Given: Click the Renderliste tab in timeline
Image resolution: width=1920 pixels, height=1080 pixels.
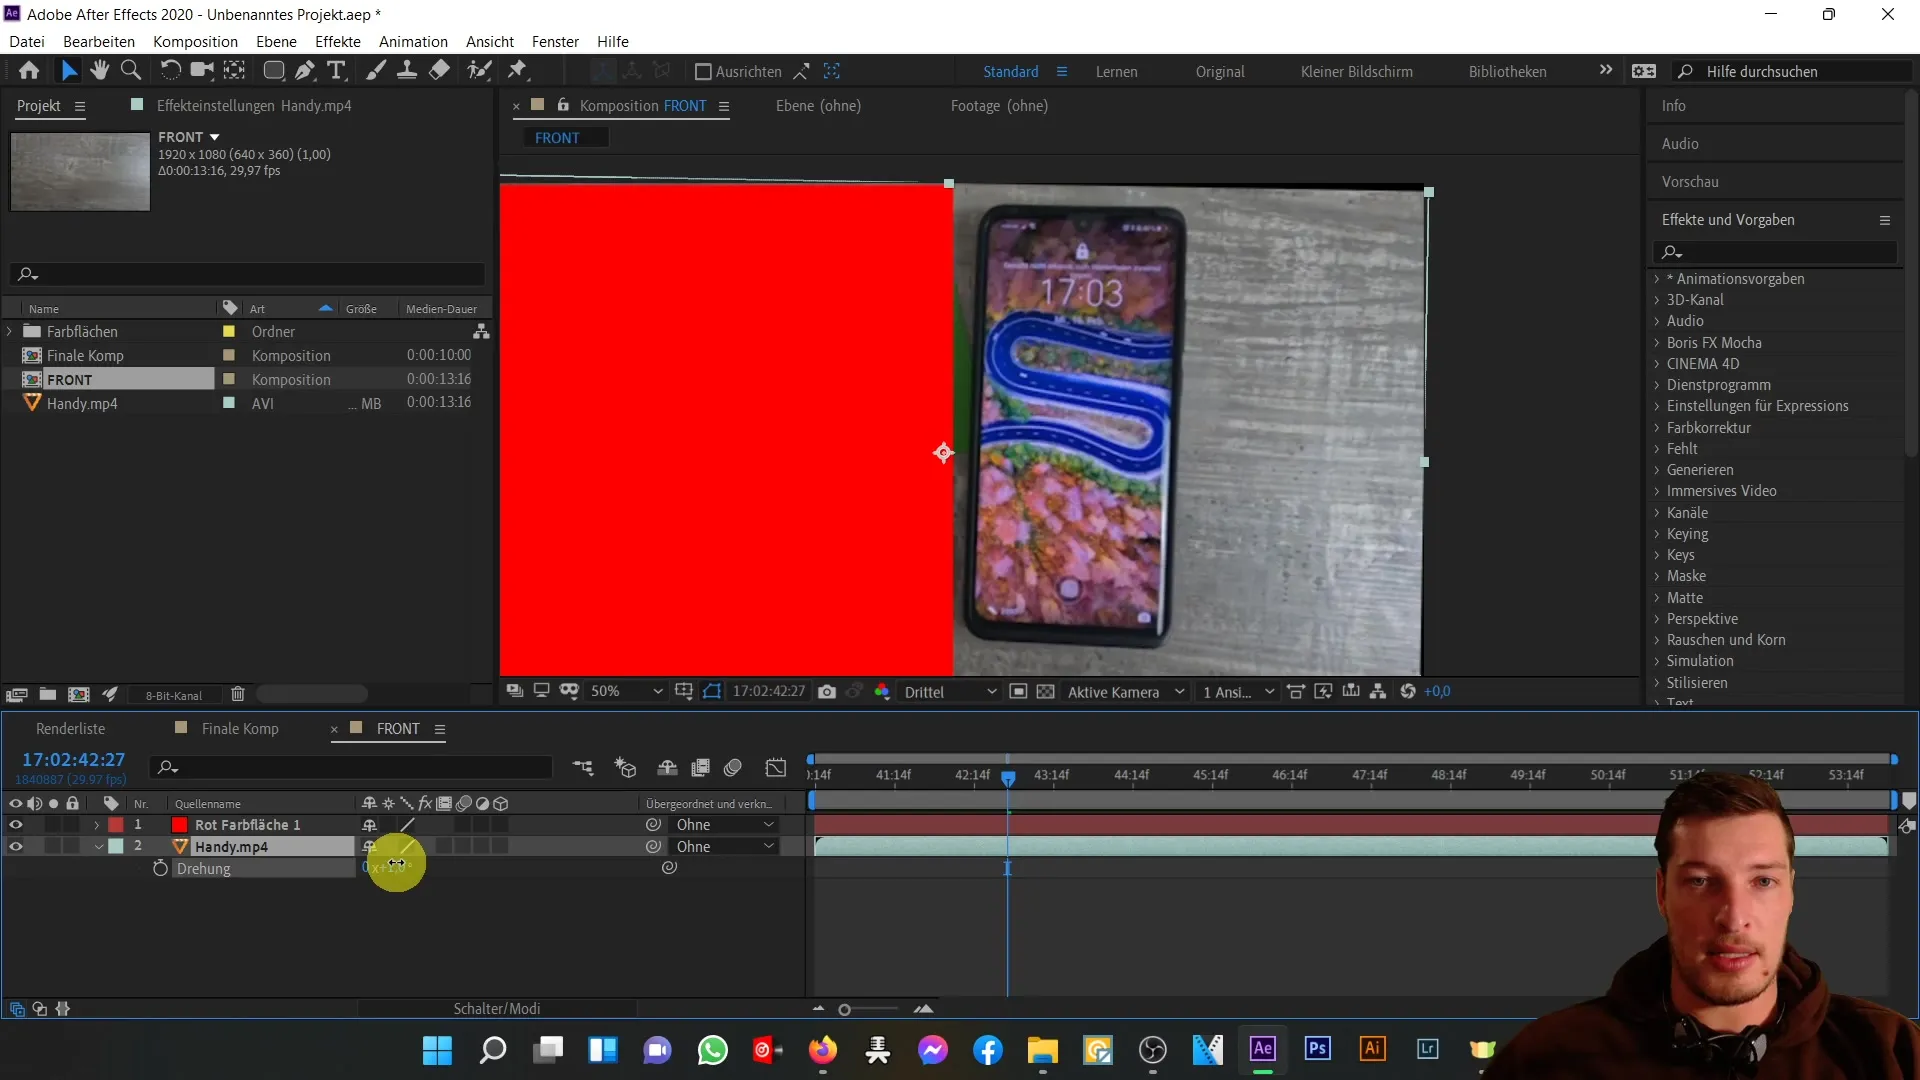Looking at the screenshot, I should click(70, 728).
